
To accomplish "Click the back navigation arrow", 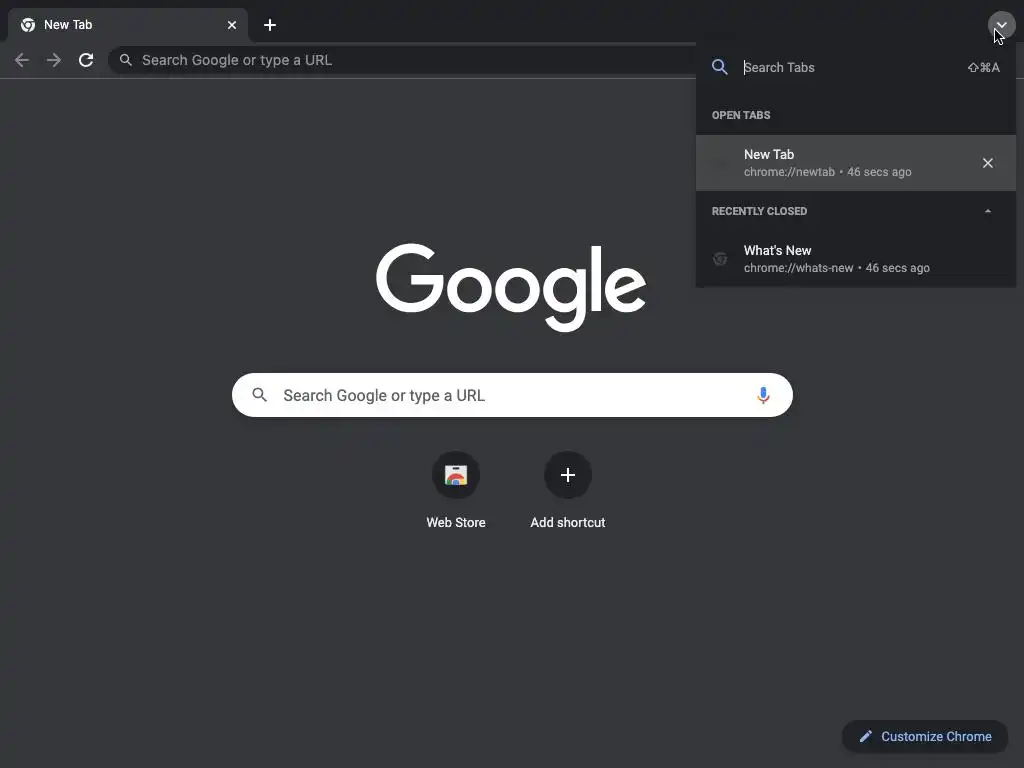I will (x=22, y=60).
